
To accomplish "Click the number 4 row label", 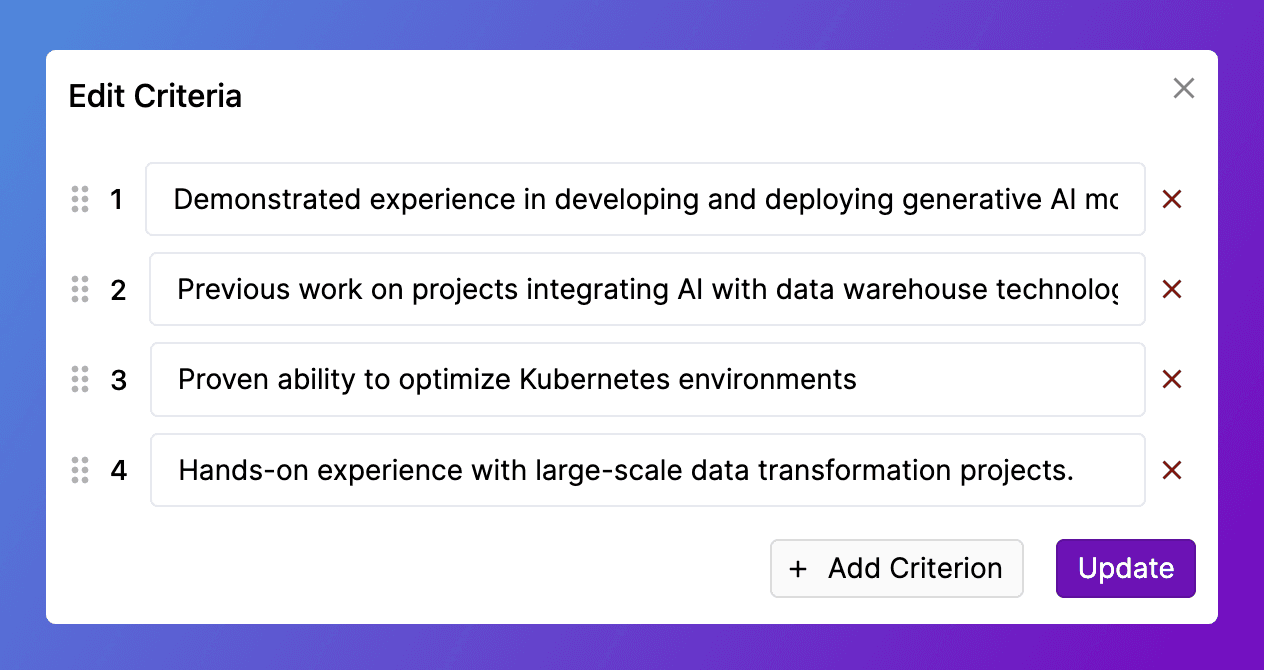I will 118,470.
